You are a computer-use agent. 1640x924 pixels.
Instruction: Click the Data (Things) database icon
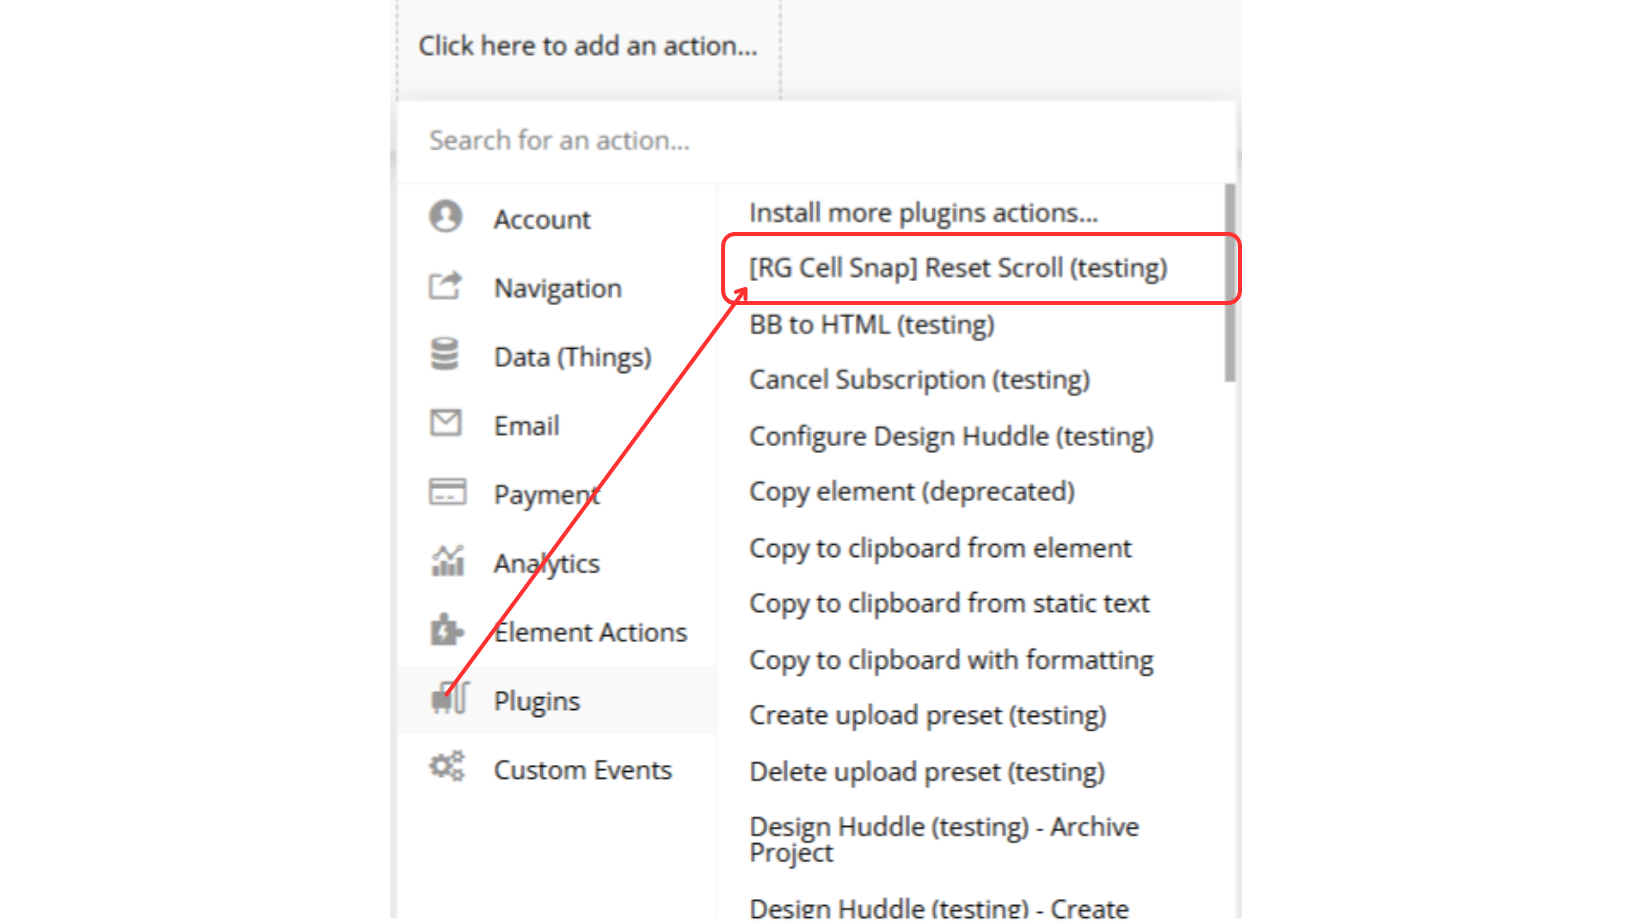(445, 355)
